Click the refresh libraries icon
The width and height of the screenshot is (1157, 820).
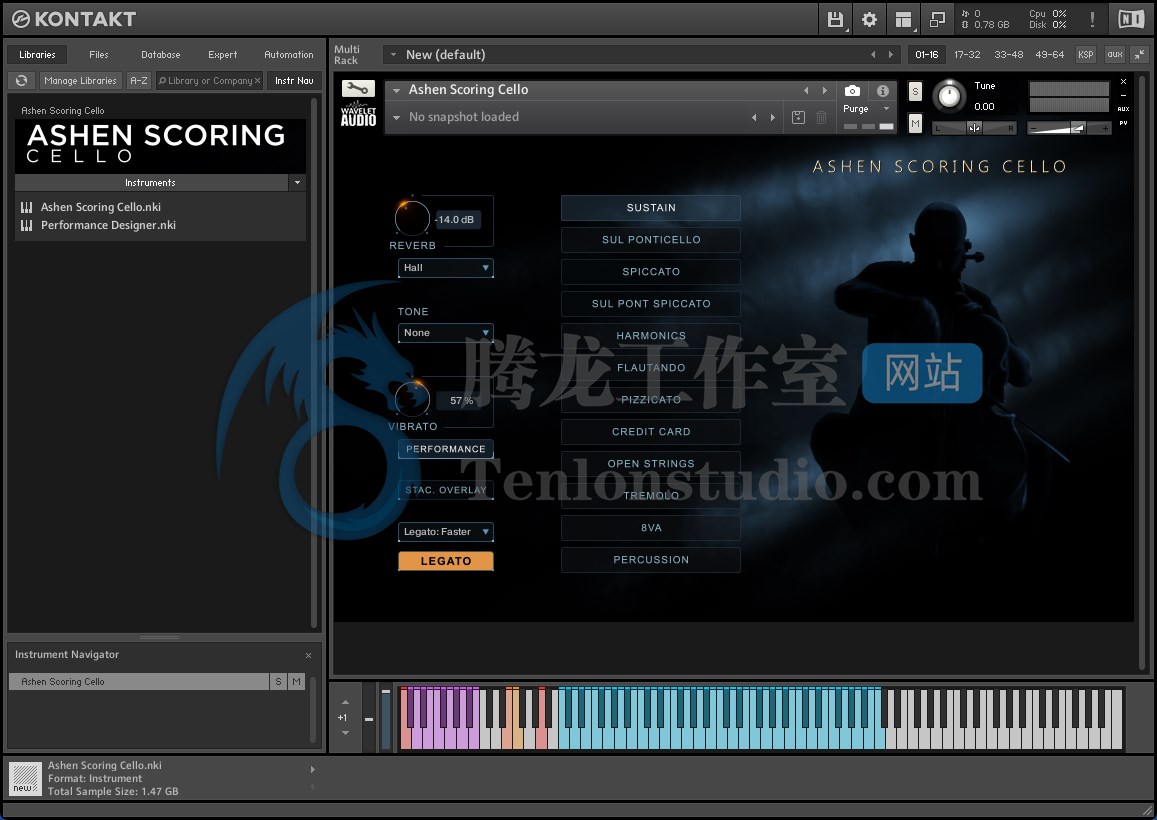21,80
